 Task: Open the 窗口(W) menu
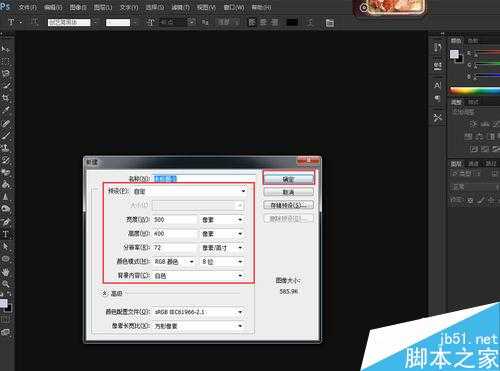click(234, 7)
